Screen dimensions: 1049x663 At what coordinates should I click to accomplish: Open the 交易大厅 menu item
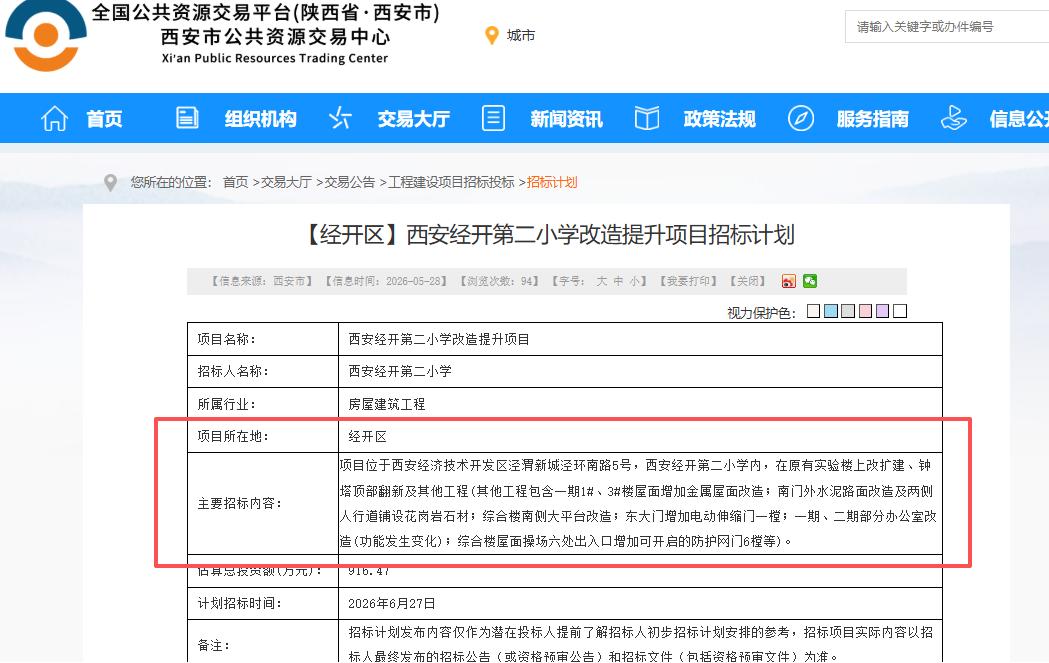point(413,119)
